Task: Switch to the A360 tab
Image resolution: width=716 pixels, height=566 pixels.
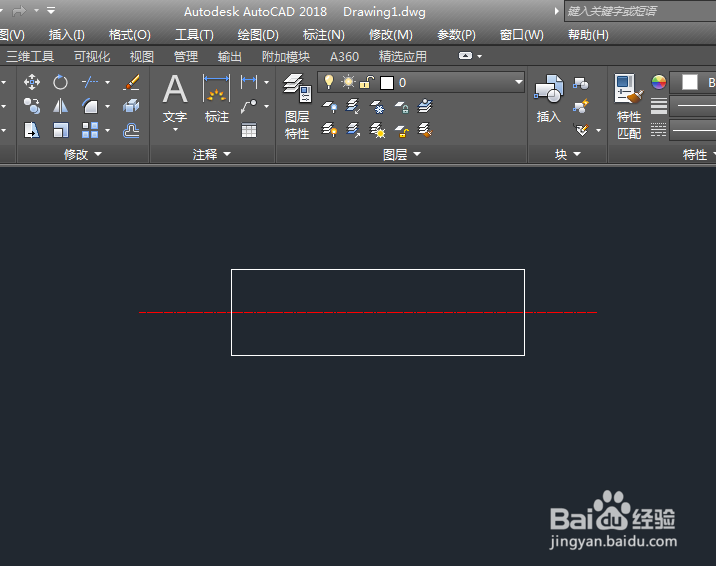Action: (344, 57)
